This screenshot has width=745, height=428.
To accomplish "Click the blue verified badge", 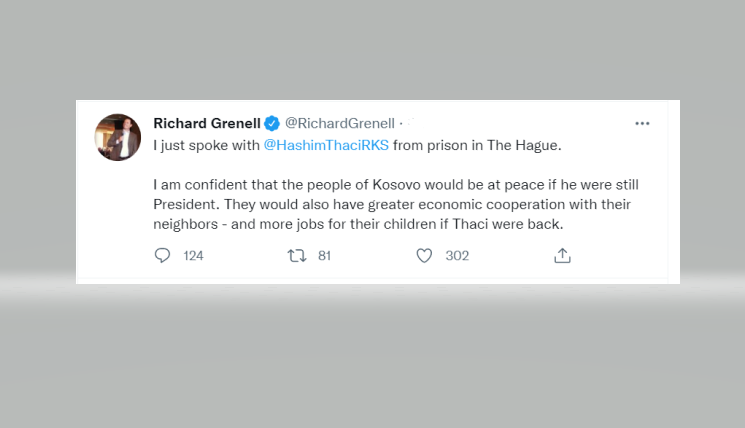I will [x=272, y=124].
